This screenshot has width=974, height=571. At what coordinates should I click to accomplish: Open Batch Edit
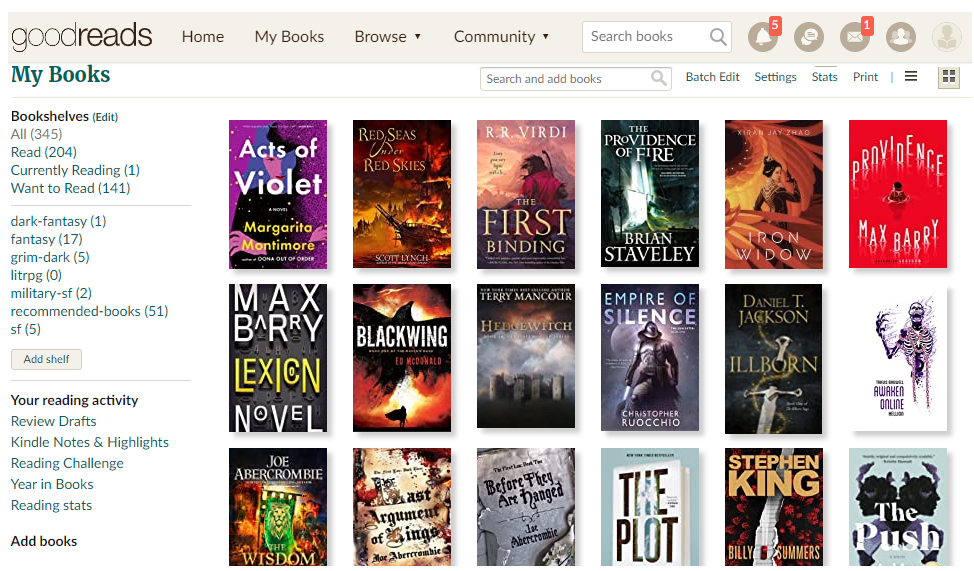click(712, 77)
